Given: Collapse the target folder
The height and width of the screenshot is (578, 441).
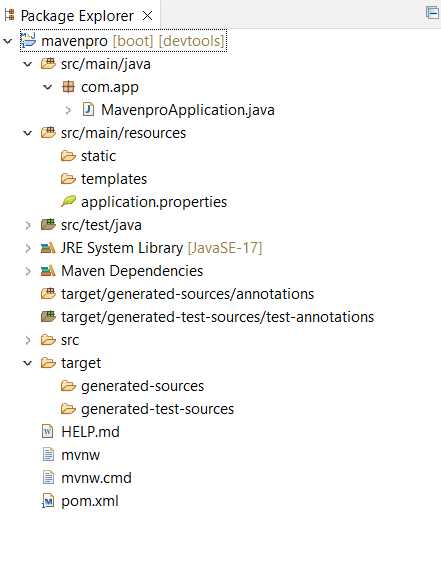Looking at the screenshot, I should pos(28,363).
